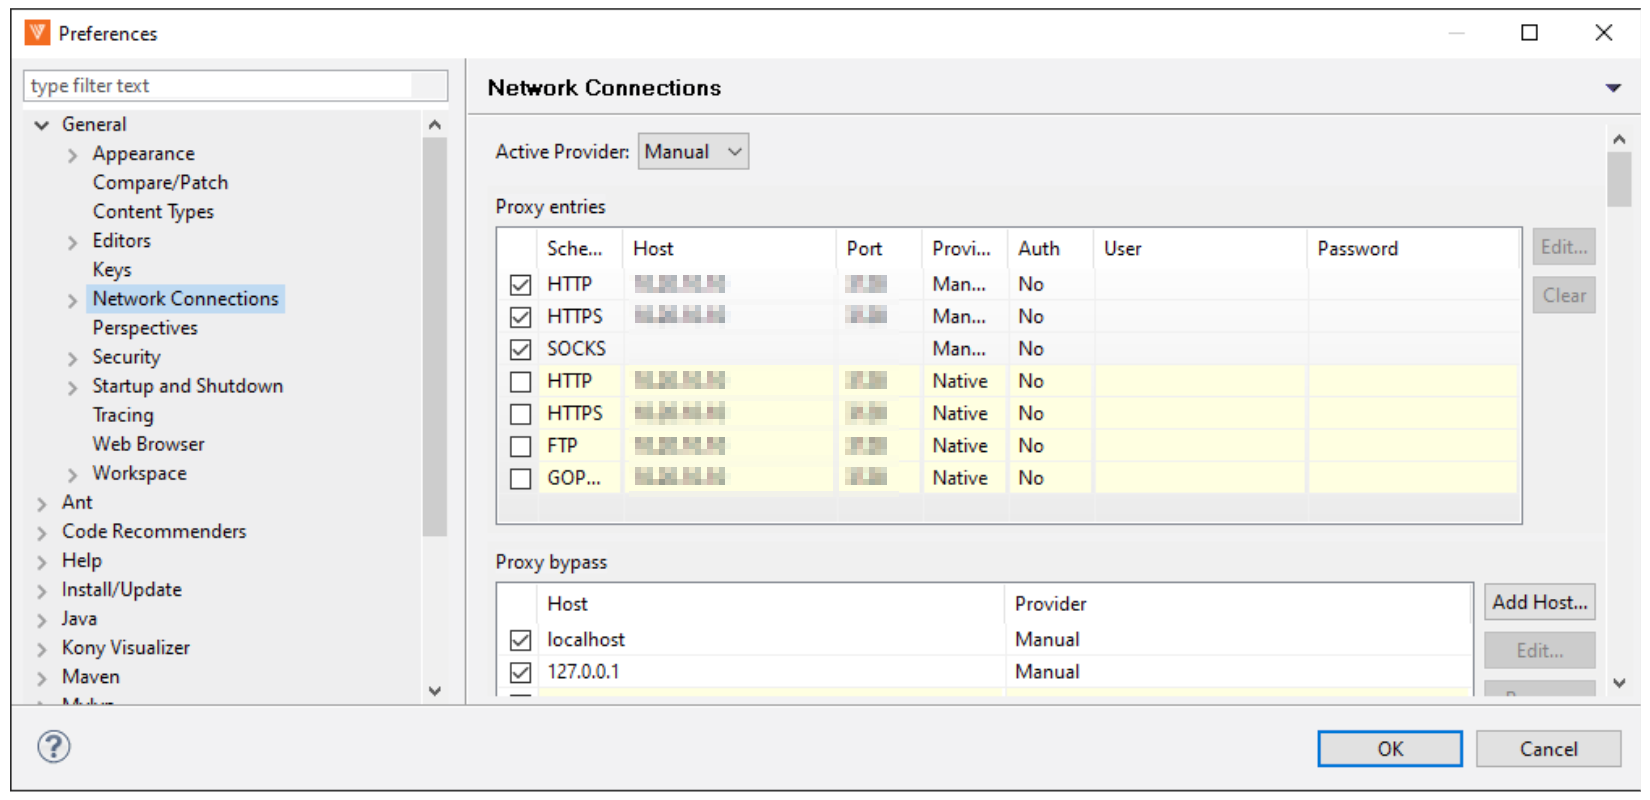Viewport: 1650px width, 800px height.
Task: Select Web Browser preferences page
Action: tap(148, 444)
